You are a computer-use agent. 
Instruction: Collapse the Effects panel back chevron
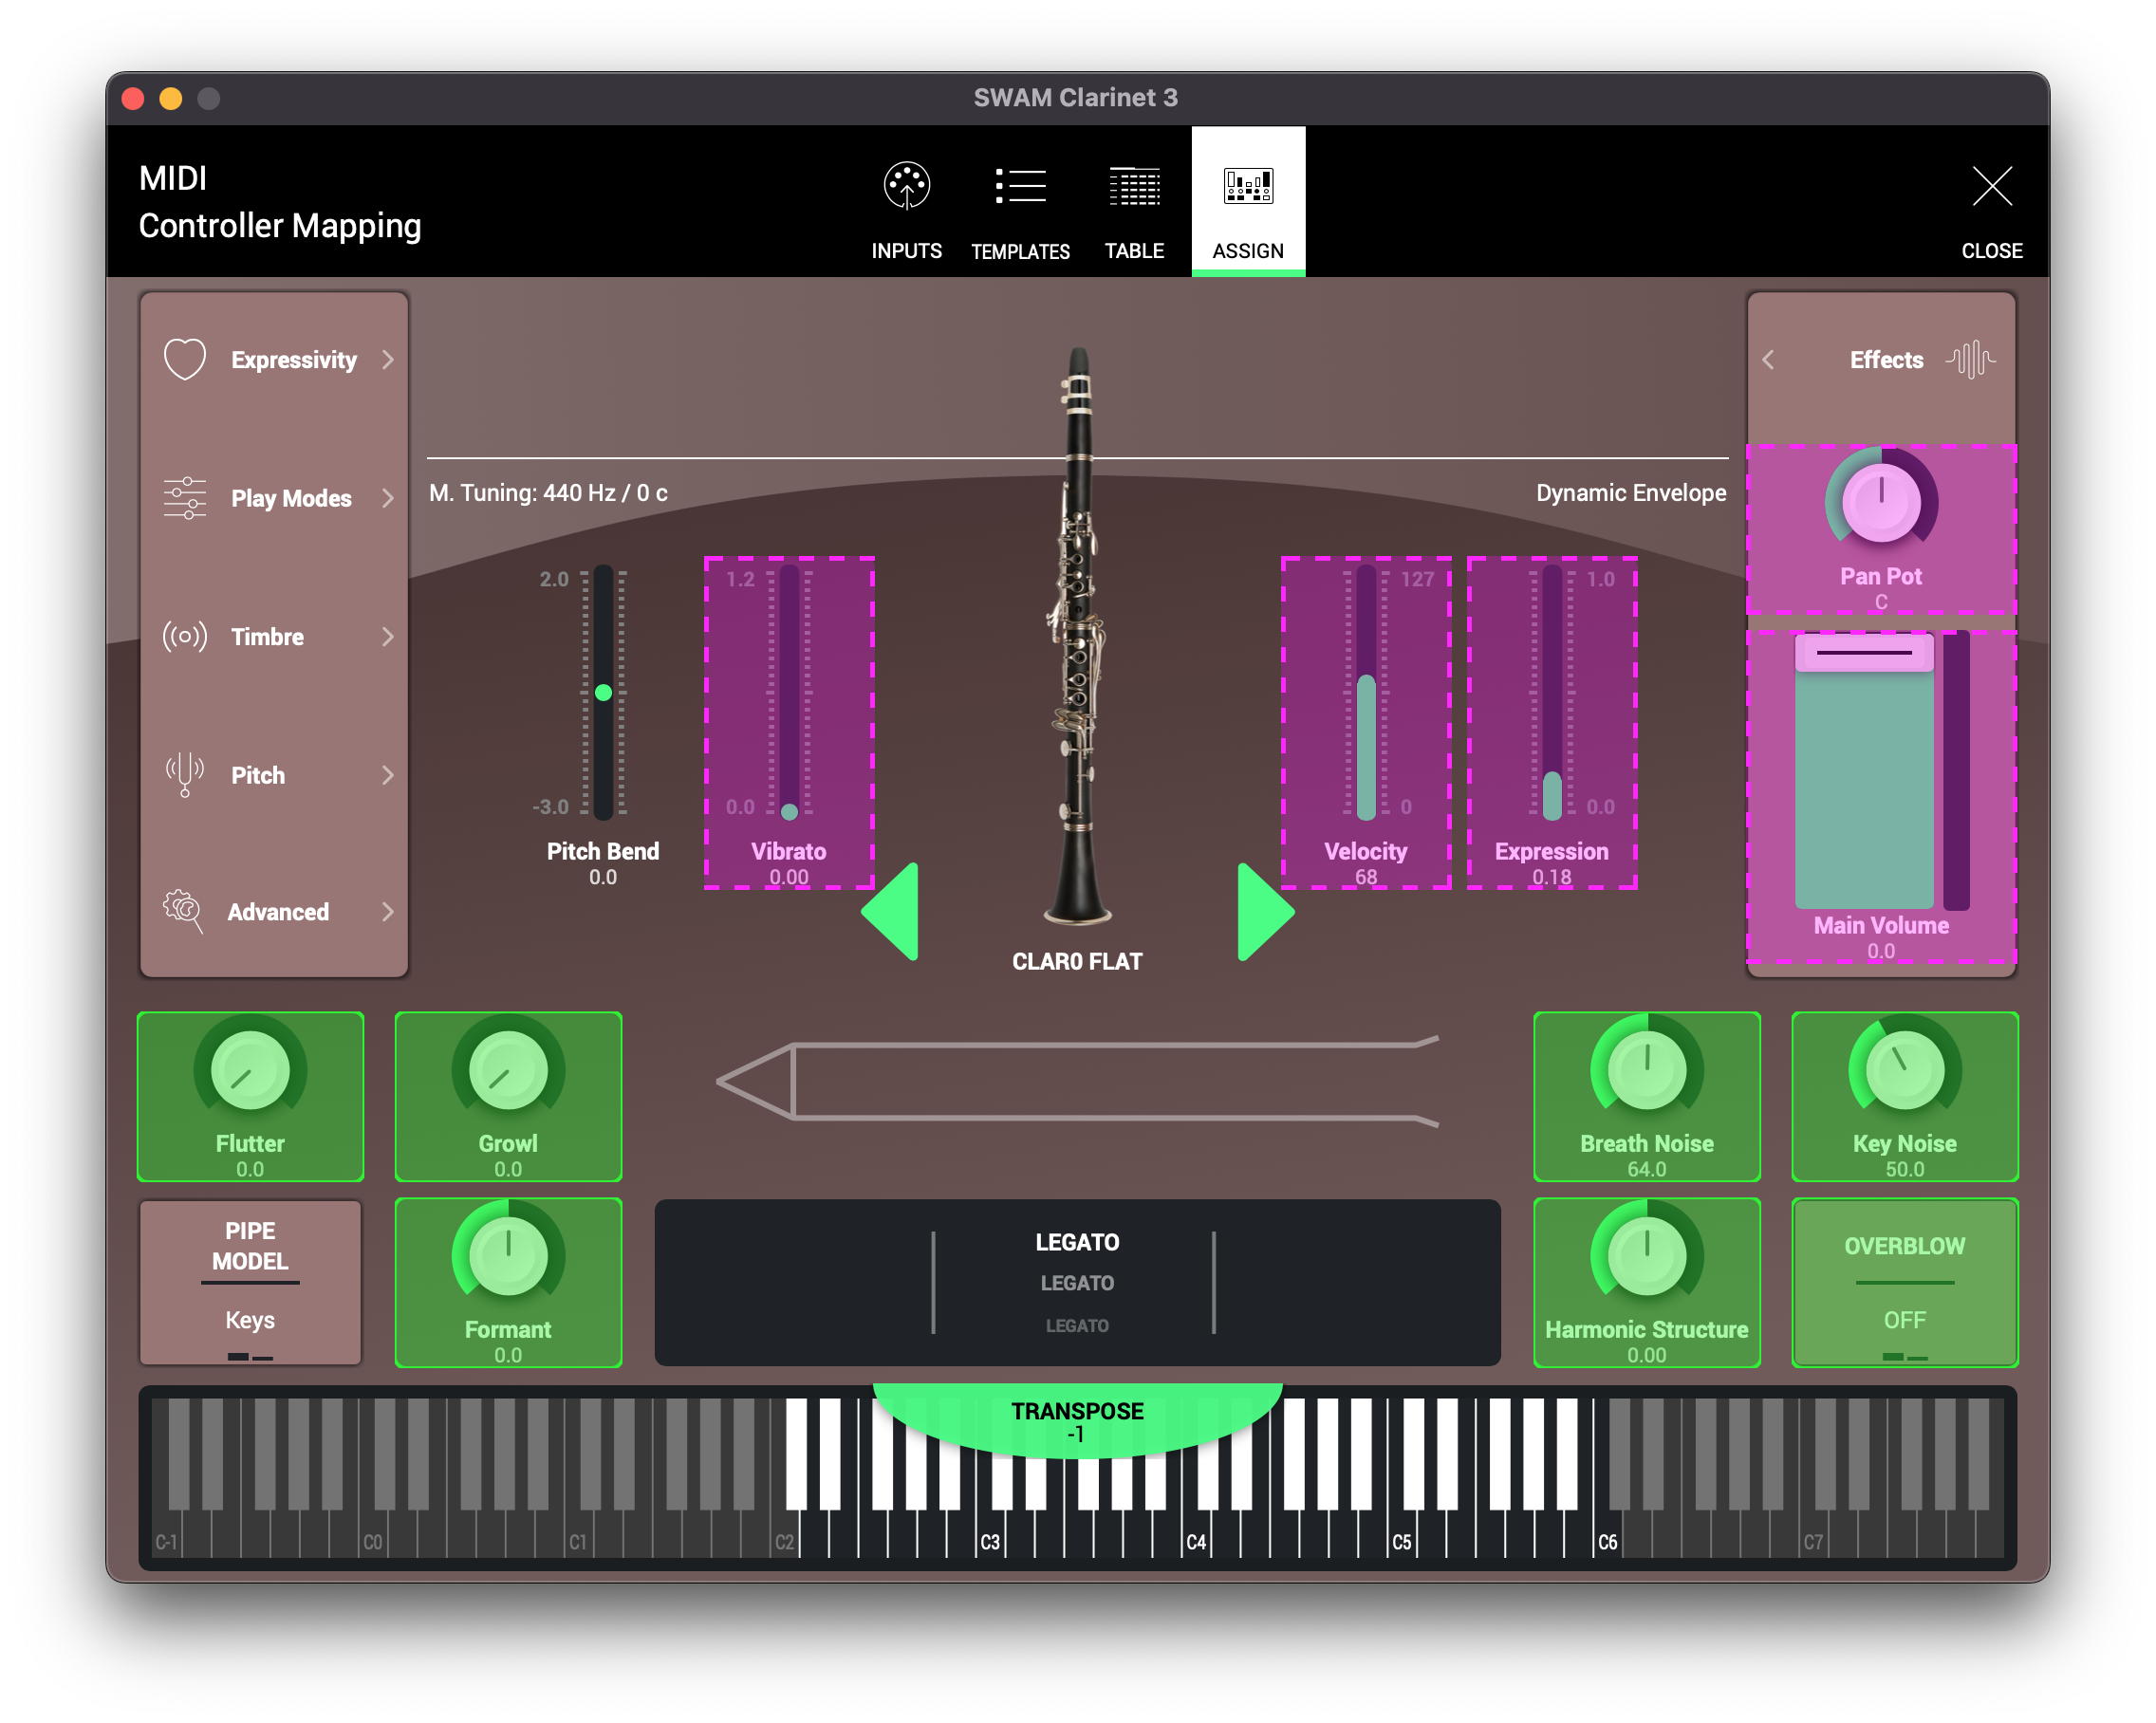click(1768, 359)
